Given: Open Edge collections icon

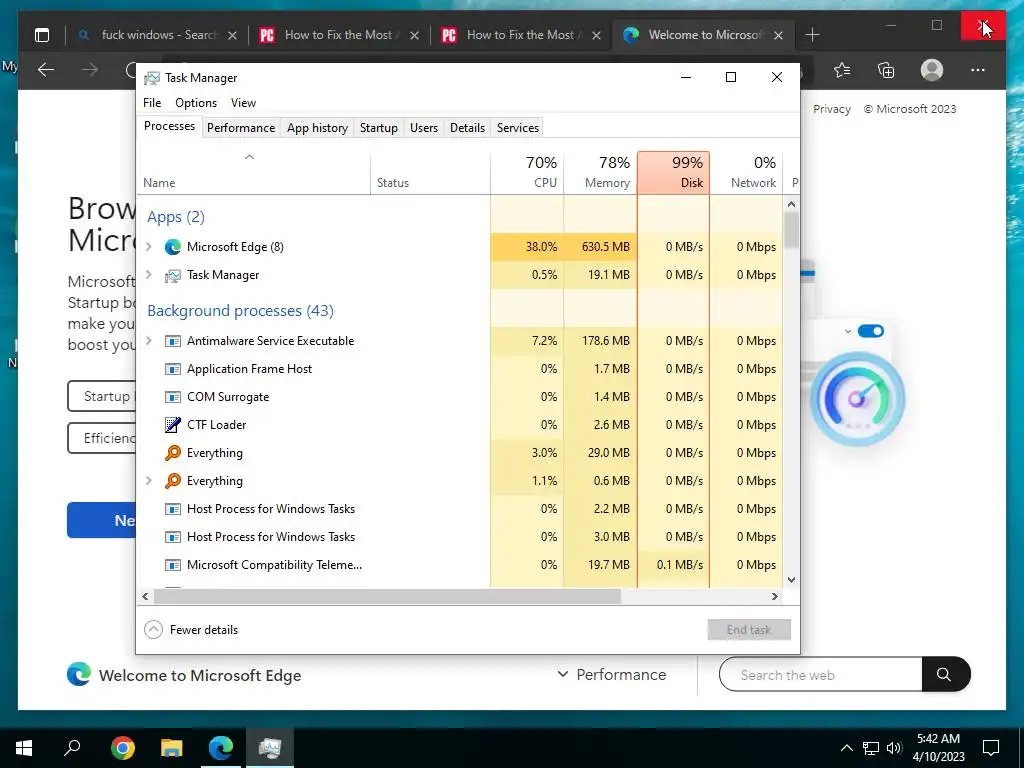Looking at the screenshot, I should pos(886,70).
